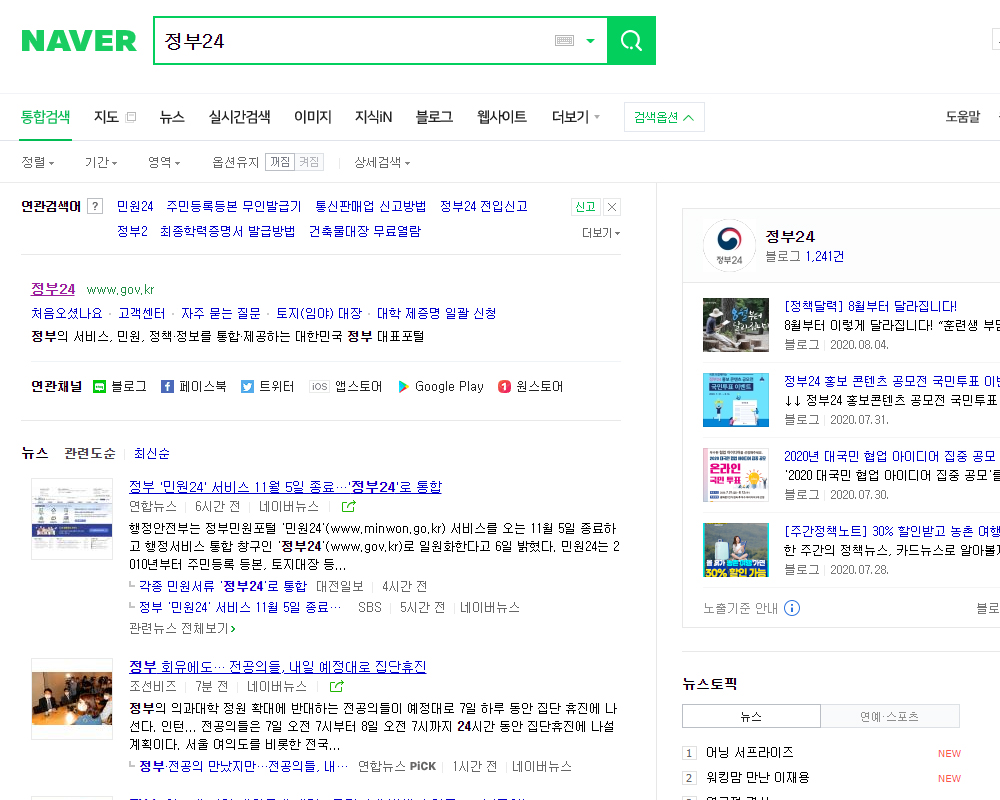The image size is (1000, 800).
Task: Sort news by 최신순
Action: click(152, 454)
